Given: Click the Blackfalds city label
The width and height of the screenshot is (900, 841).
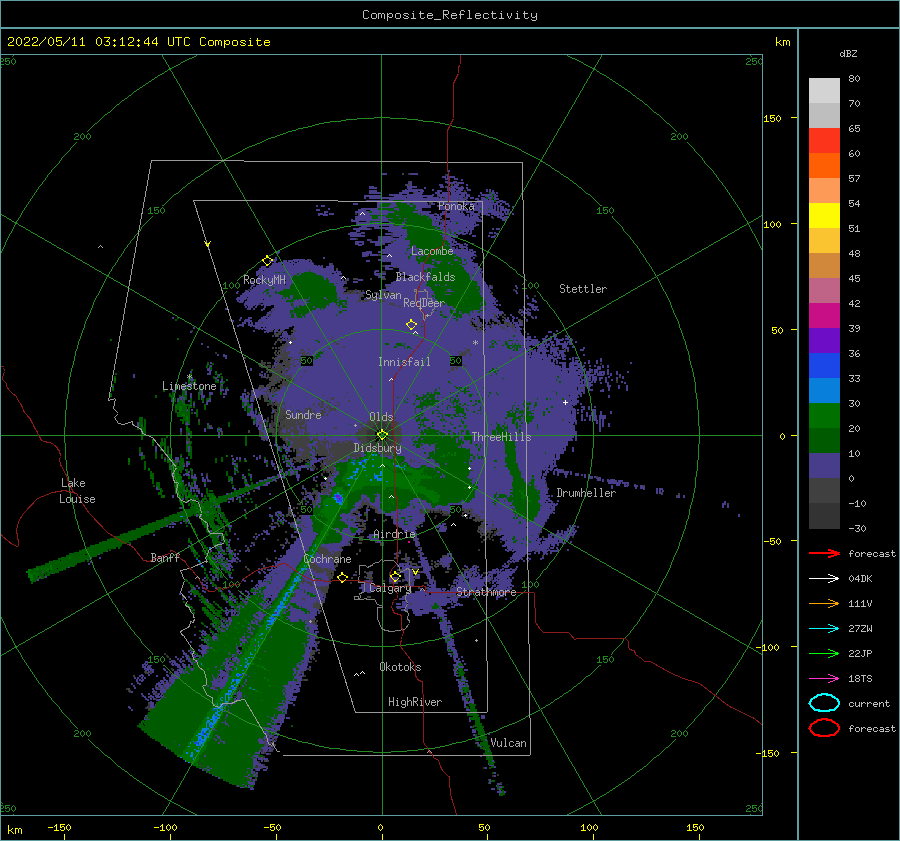Looking at the screenshot, I should (425, 277).
